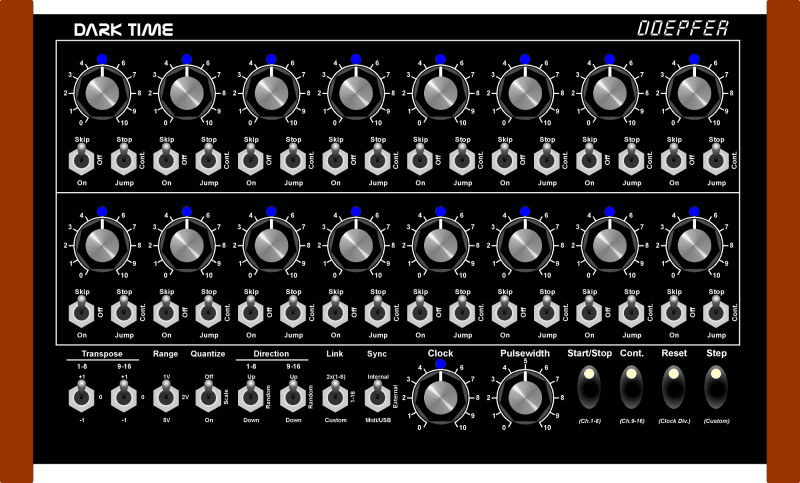This screenshot has width=800, height=483.
Task: Toggle the Stop/Jump switch of step 8
Action: coord(716,159)
